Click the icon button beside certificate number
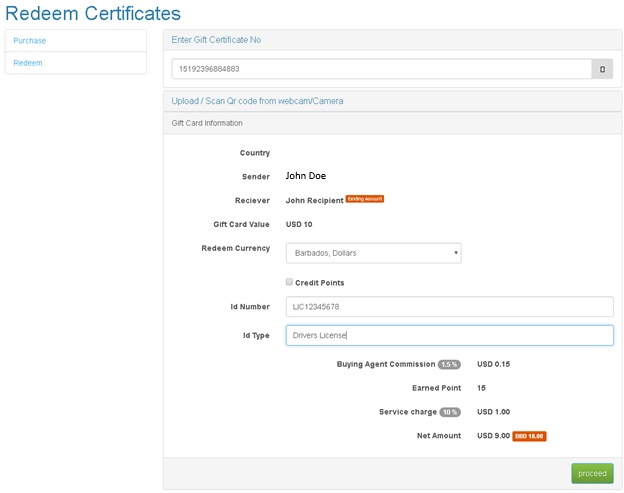Screen dimensions: 624x493 coord(602,69)
